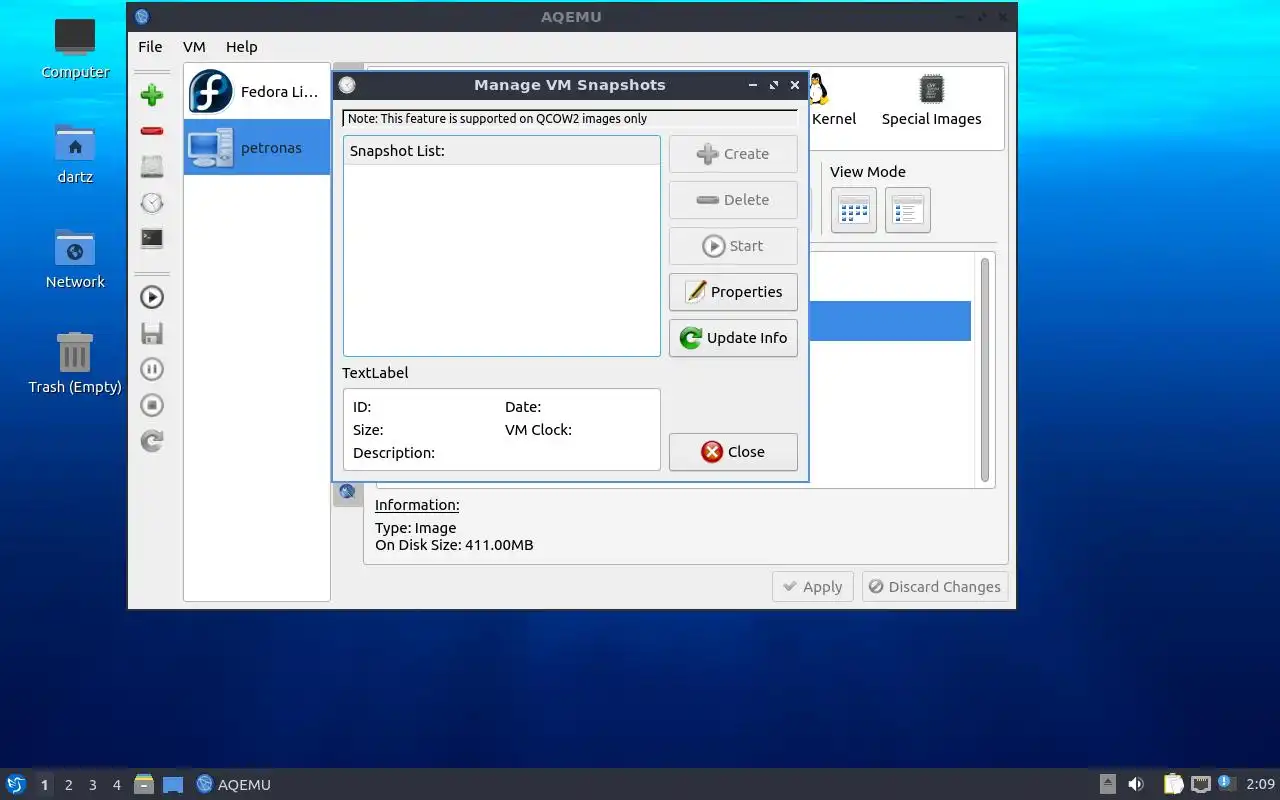The height and width of the screenshot is (800, 1280).
Task: Switch to icon grid view mode
Action: (854, 210)
